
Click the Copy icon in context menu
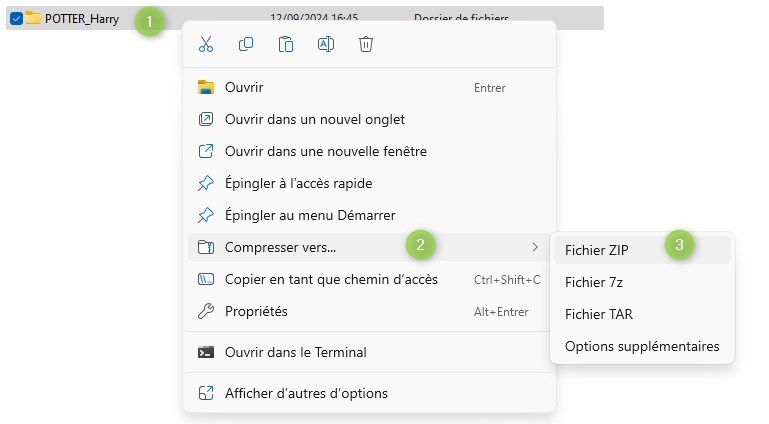246,44
